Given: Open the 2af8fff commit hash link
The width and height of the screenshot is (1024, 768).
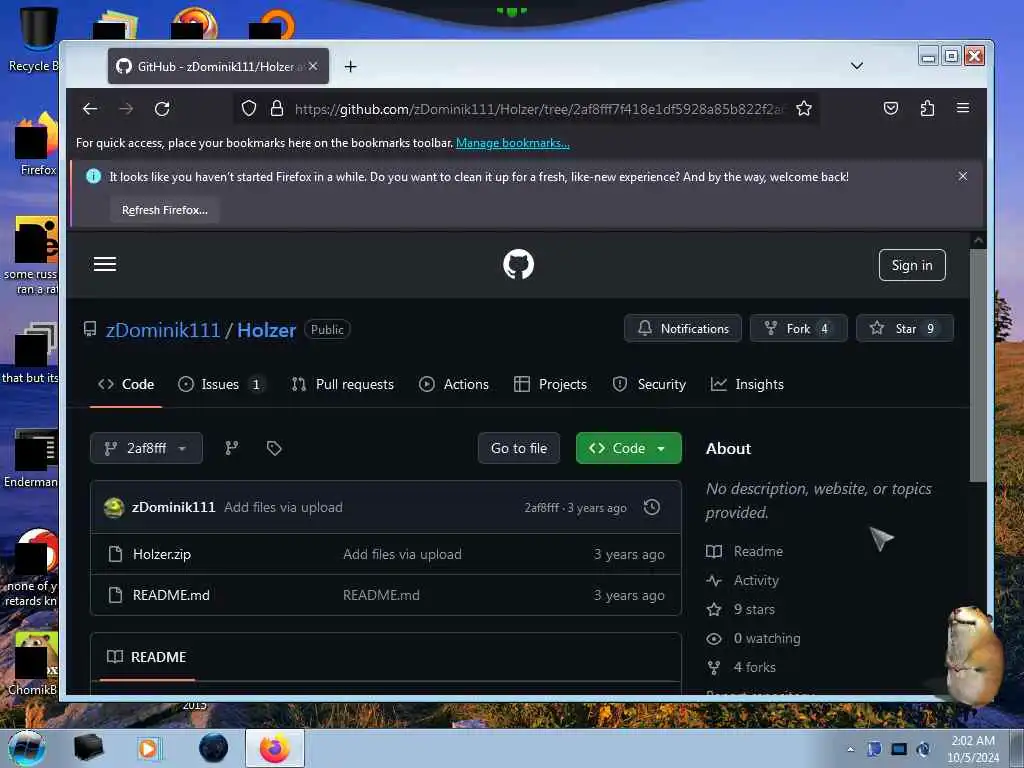Looking at the screenshot, I should (541, 508).
